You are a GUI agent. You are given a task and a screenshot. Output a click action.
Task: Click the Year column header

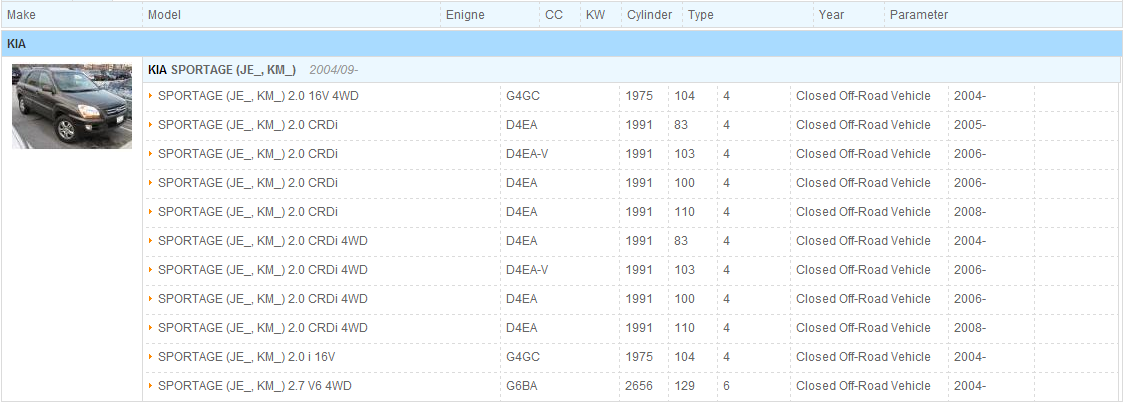(832, 15)
